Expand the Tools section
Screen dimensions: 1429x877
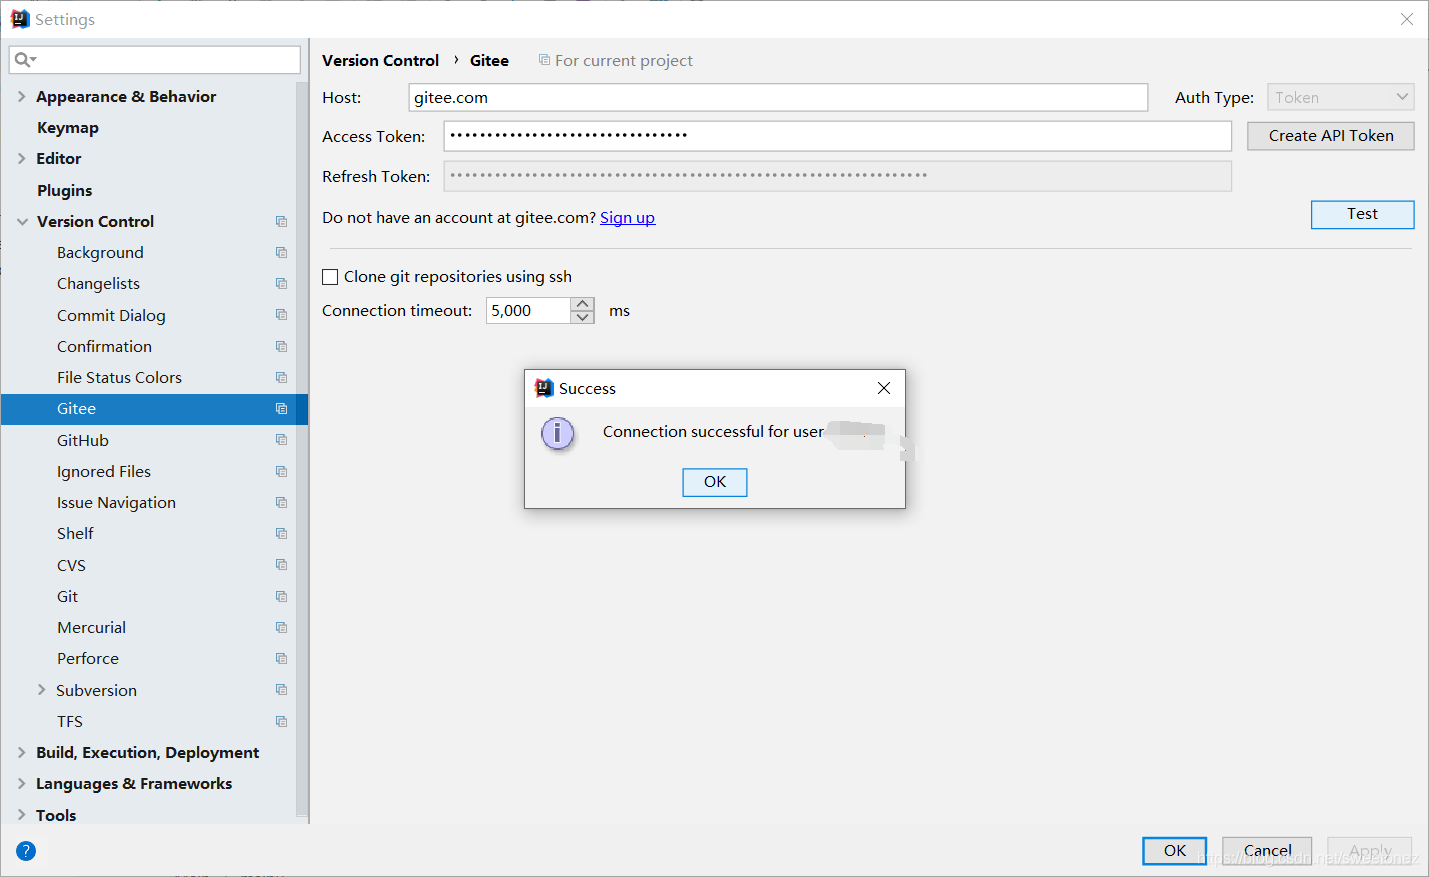tap(21, 815)
